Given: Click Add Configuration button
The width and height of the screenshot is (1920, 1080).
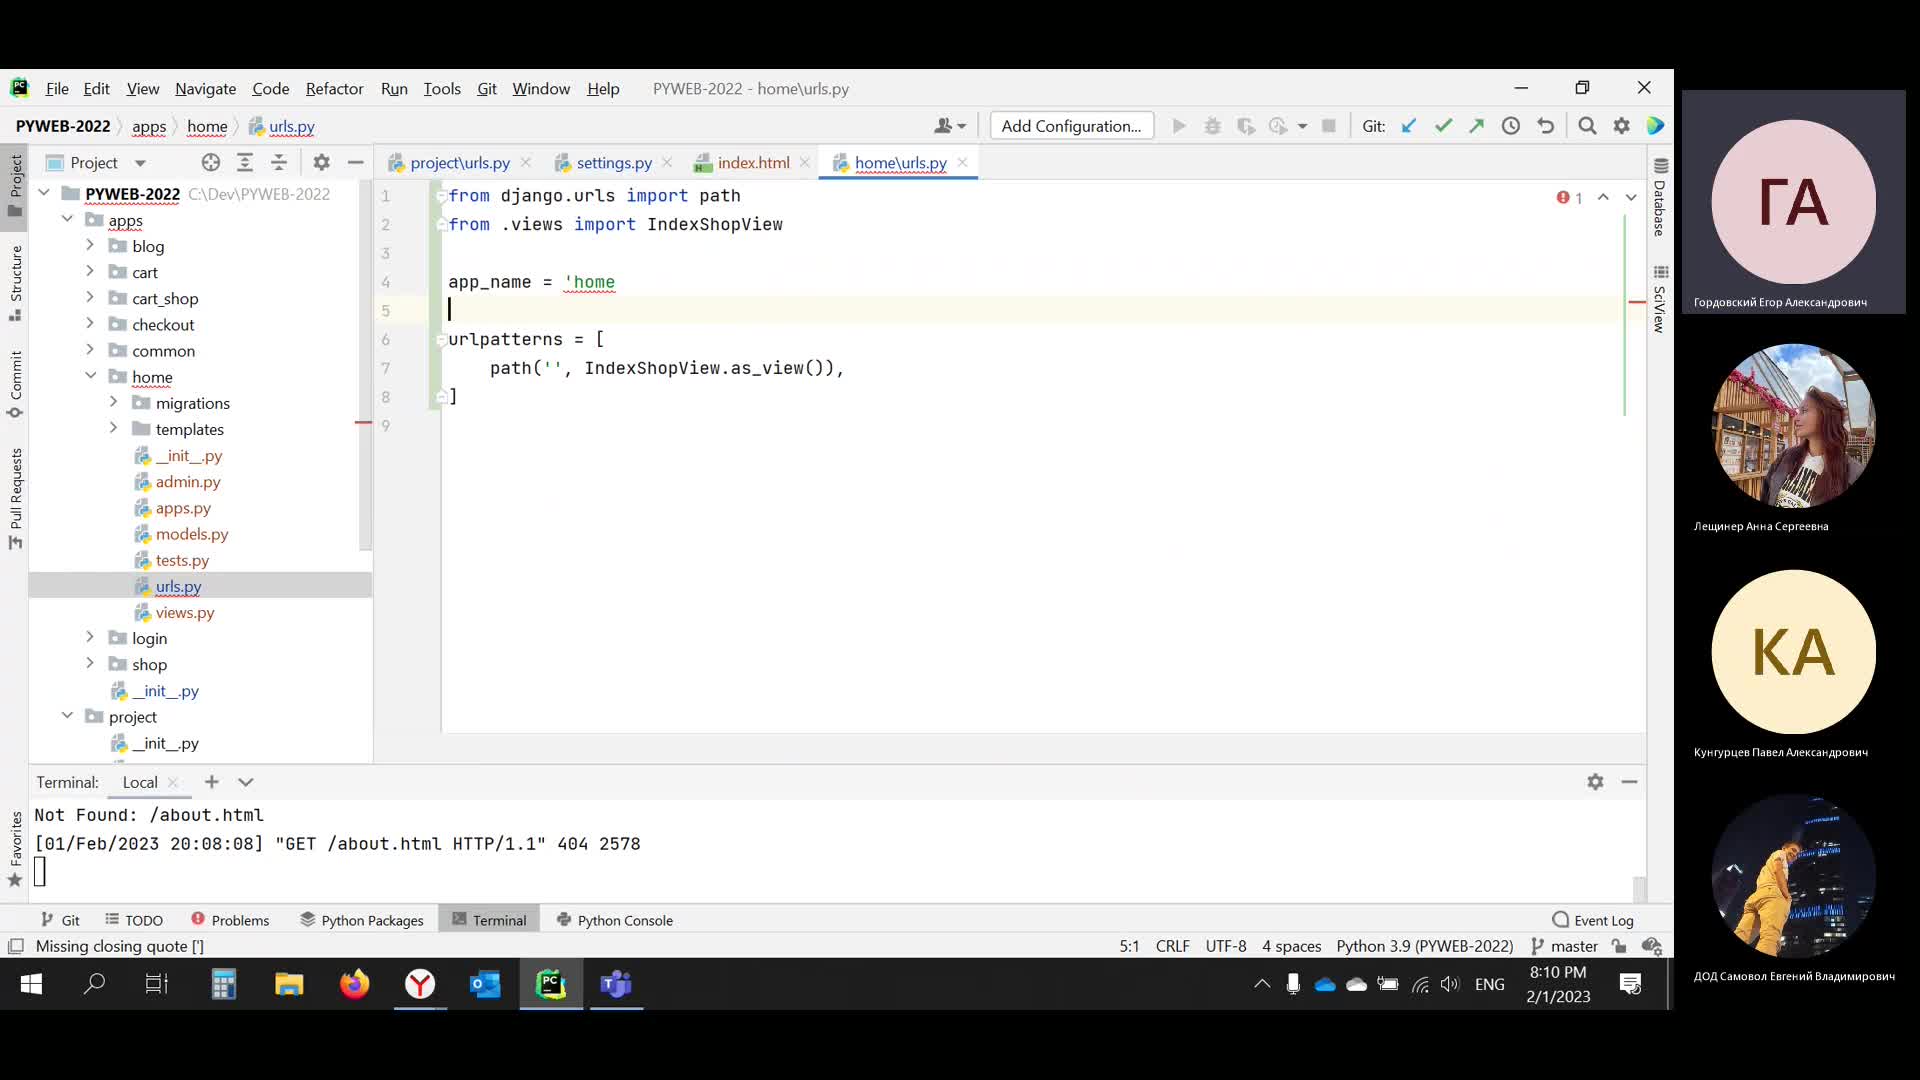Looking at the screenshot, I should pos(1071,126).
